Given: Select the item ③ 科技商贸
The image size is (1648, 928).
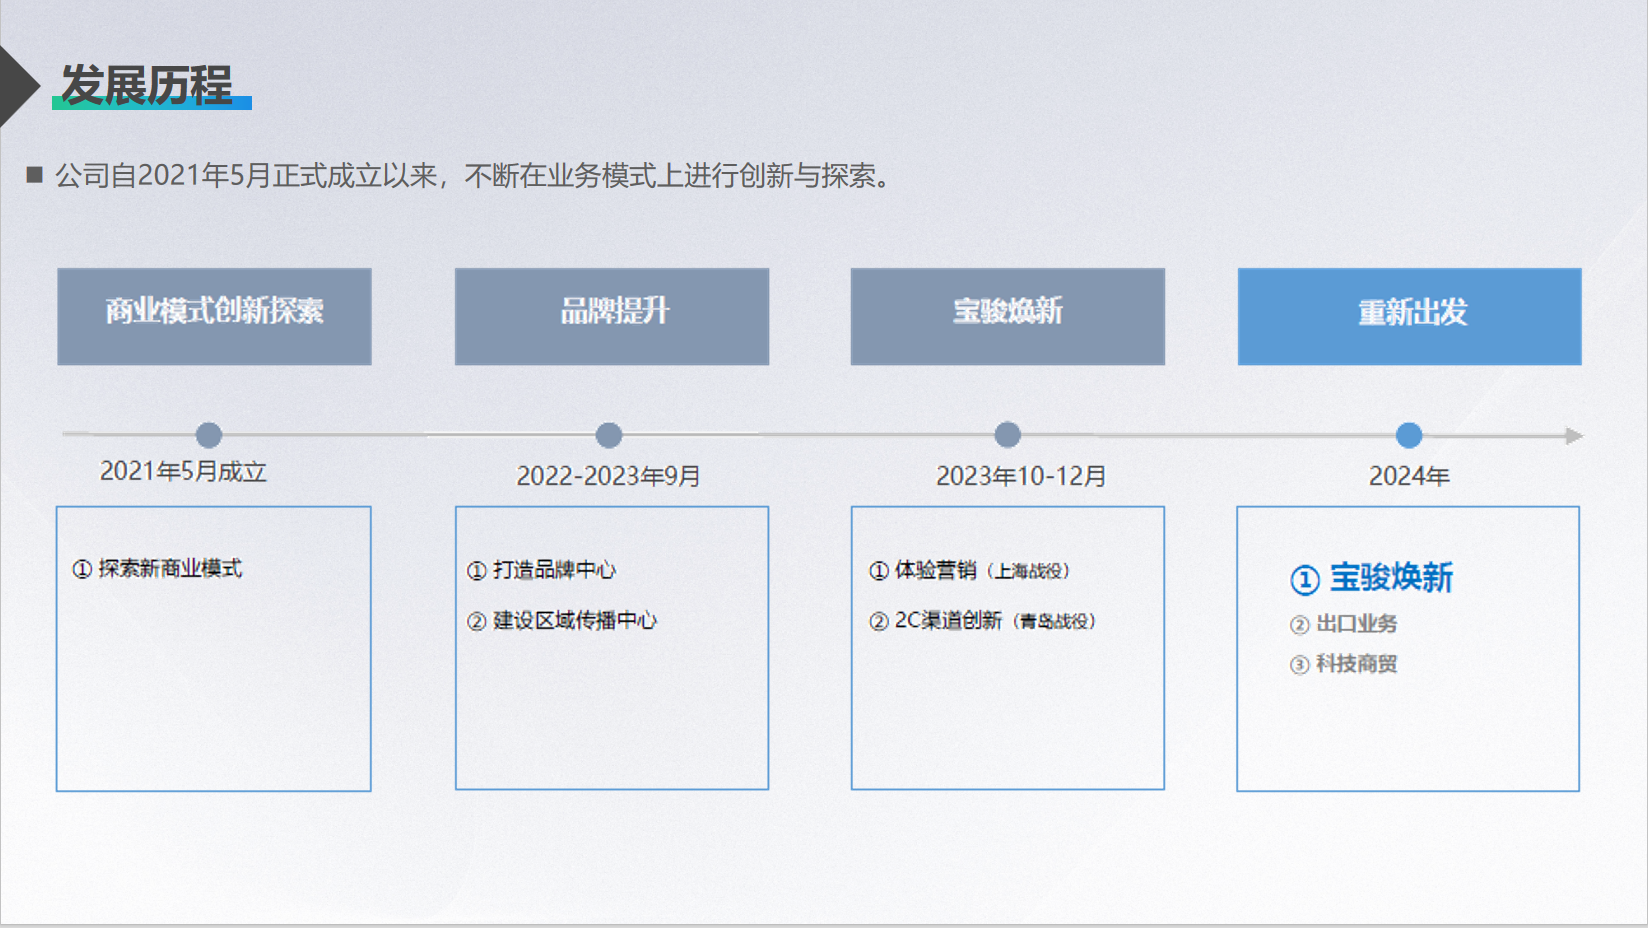Looking at the screenshot, I should 1343,664.
